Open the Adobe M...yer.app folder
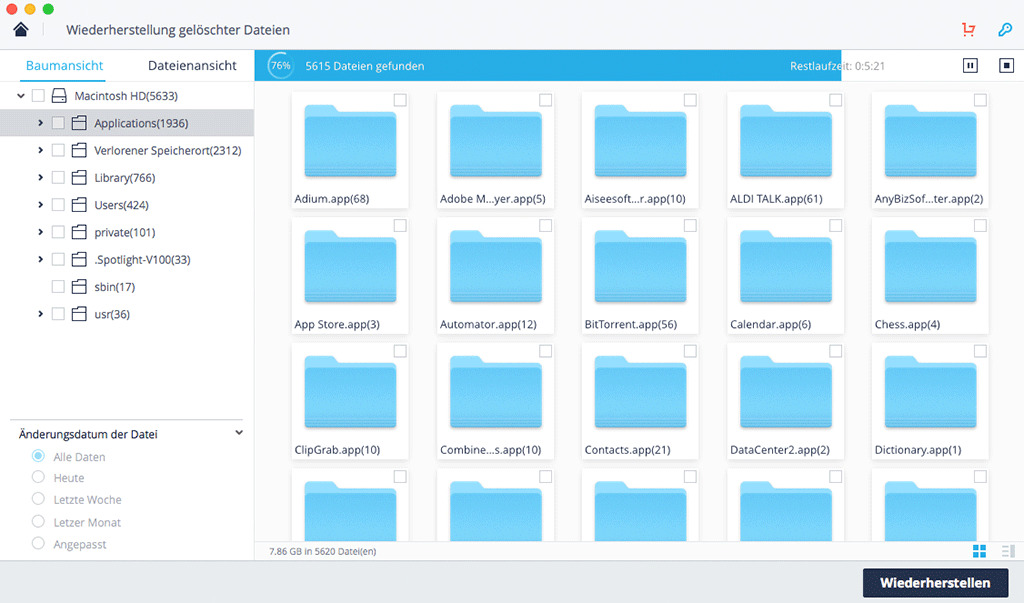 coord(496,150)
